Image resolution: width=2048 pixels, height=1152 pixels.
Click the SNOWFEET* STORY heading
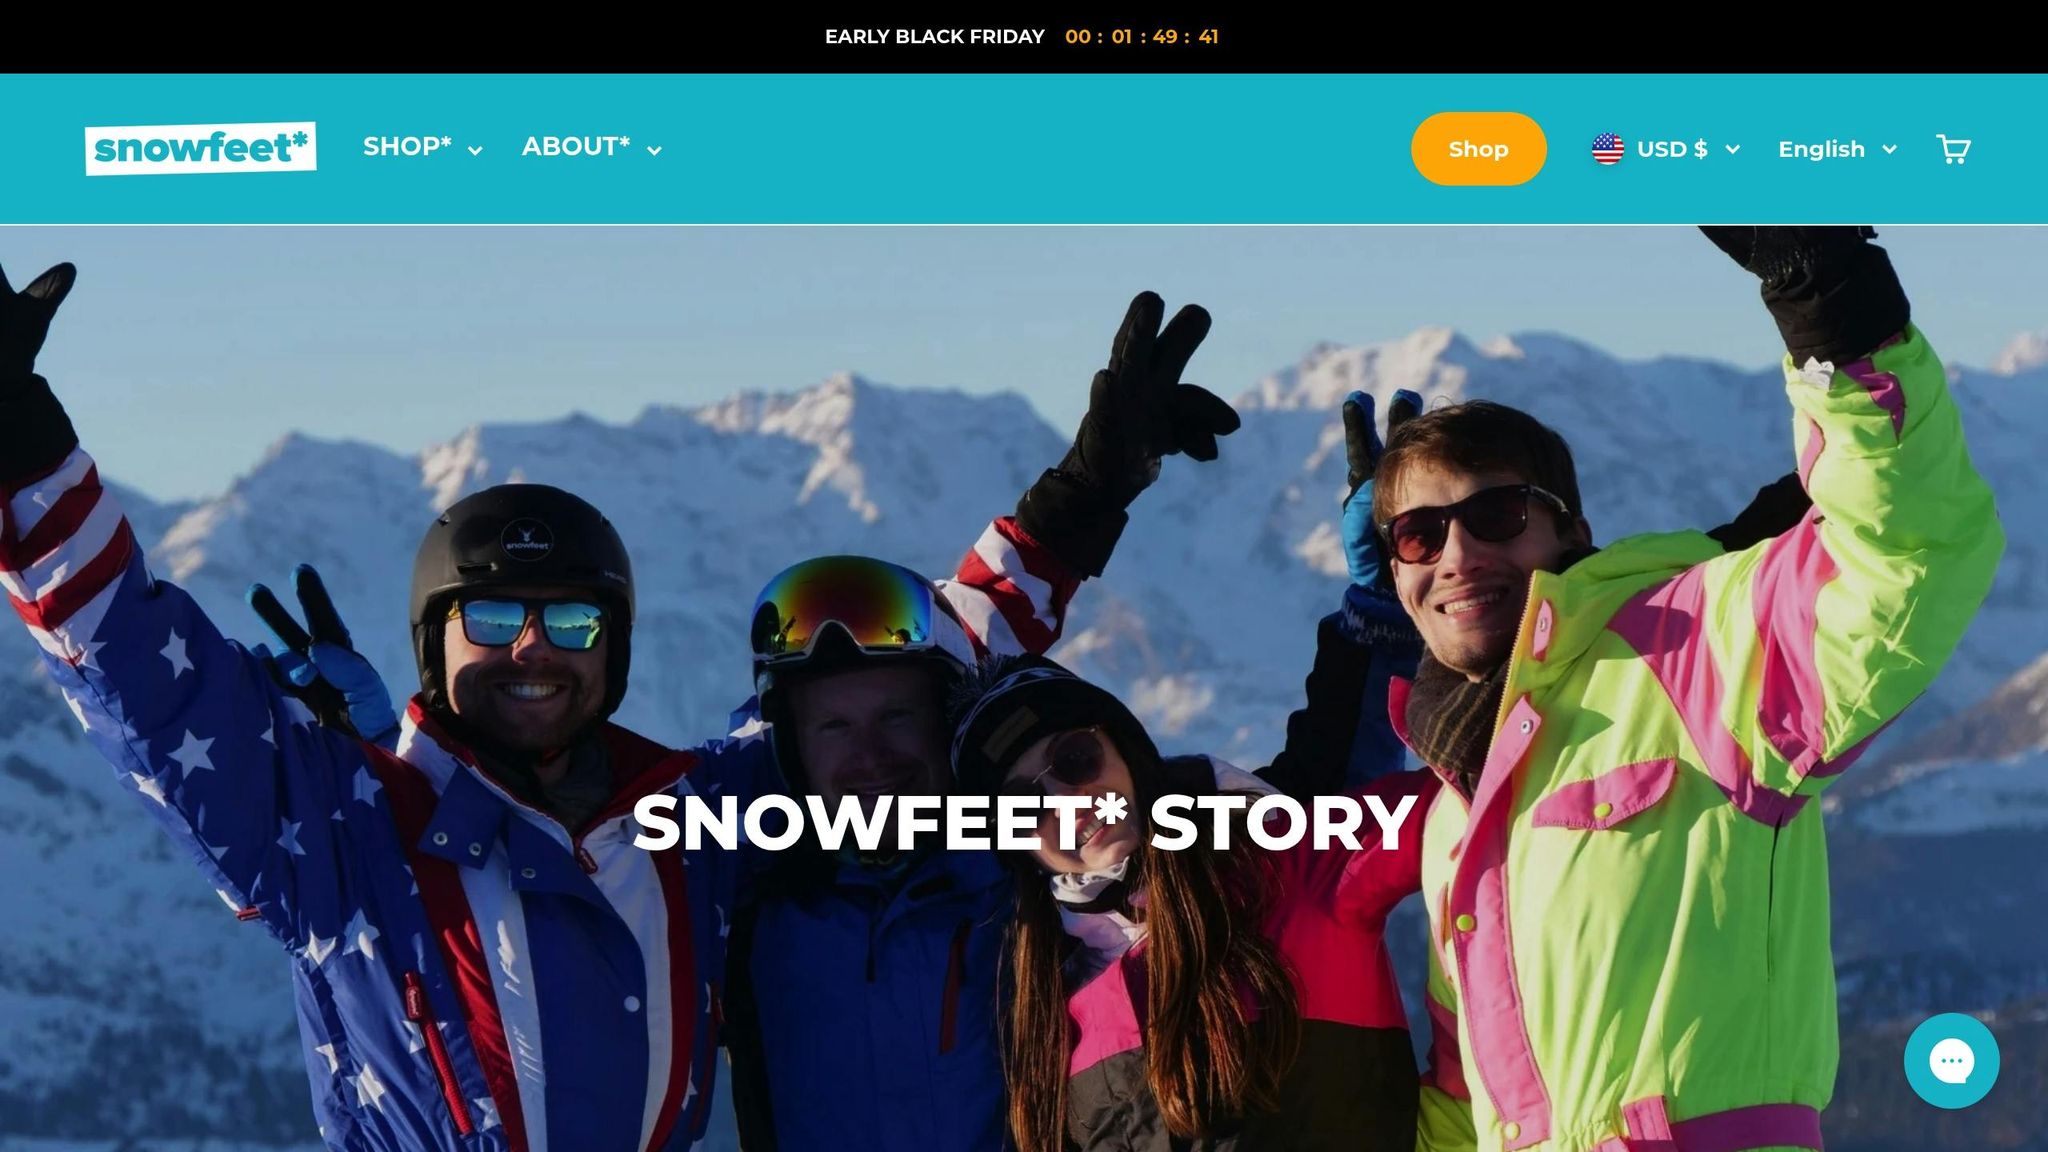point(1025,823)
